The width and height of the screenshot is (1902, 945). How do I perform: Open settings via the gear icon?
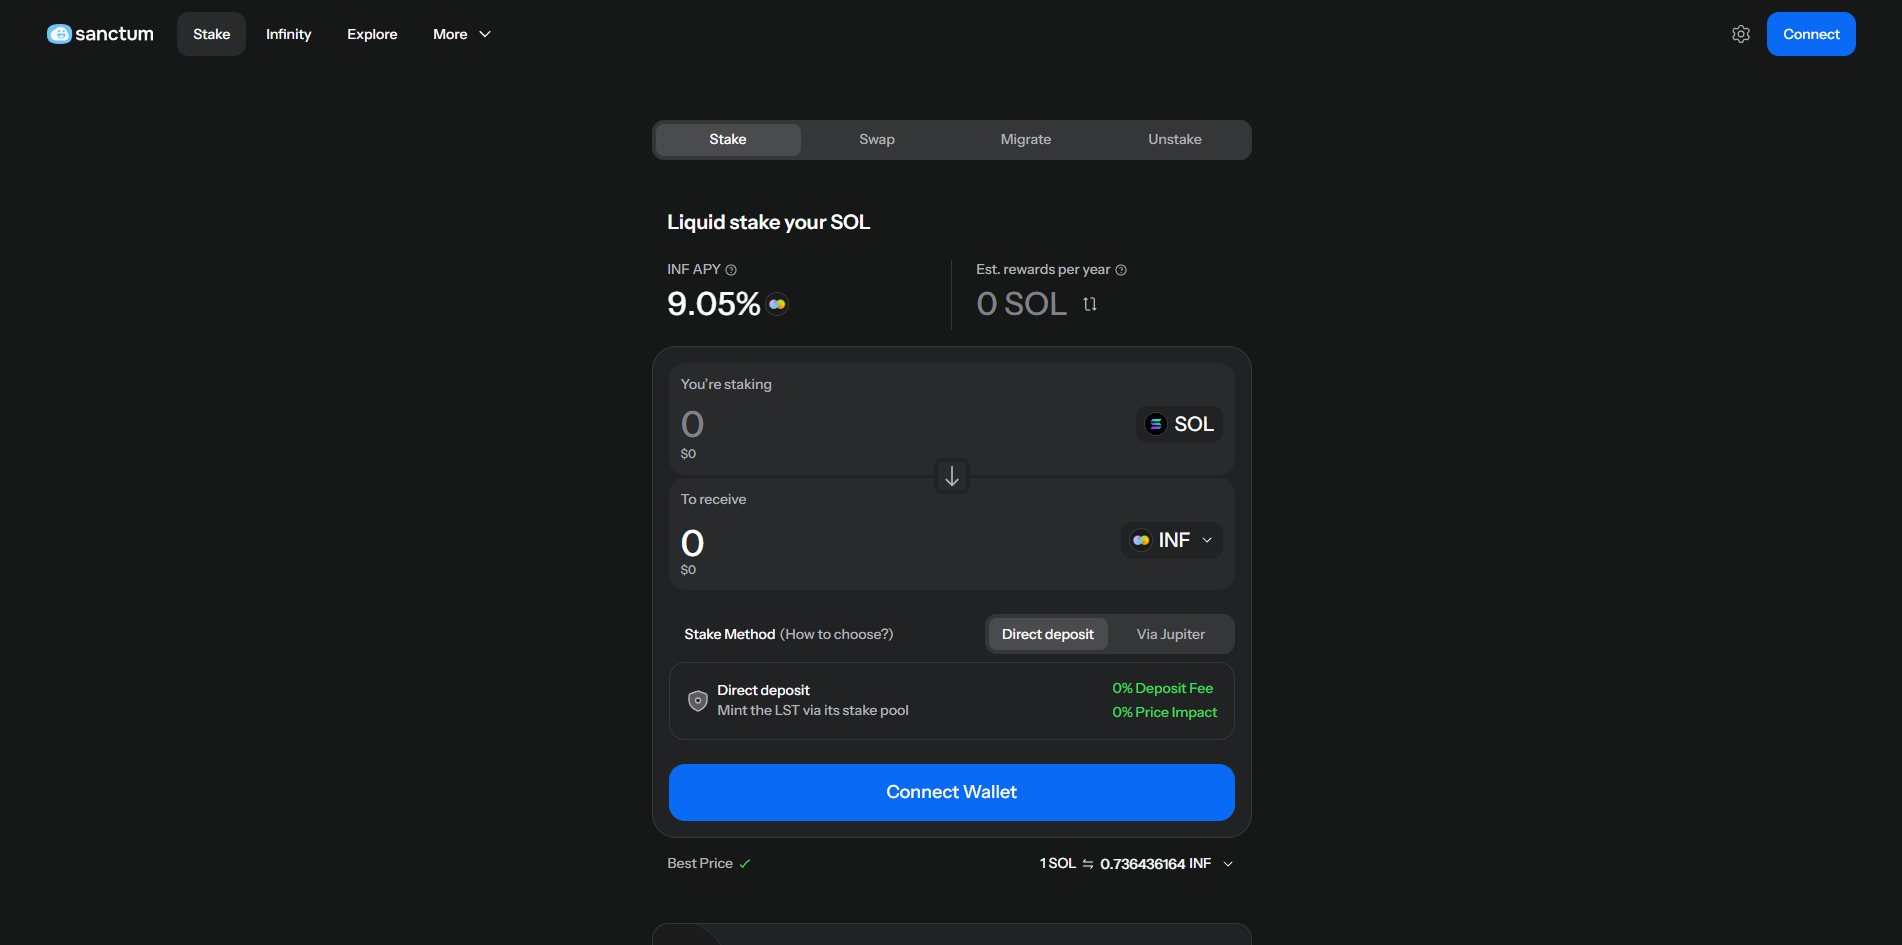(1741, 34)
